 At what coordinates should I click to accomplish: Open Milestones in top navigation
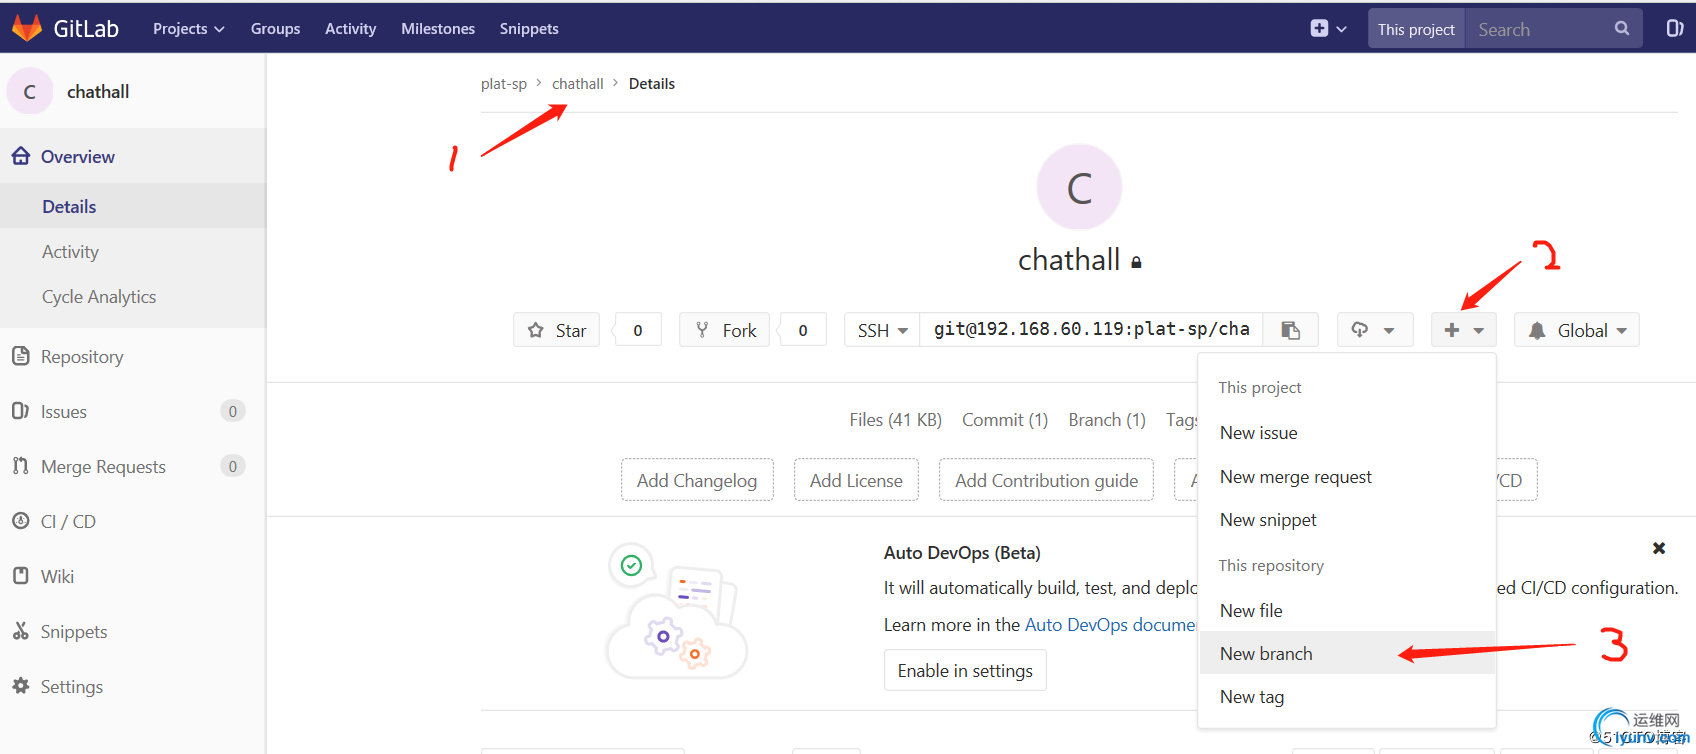(438, 29)
